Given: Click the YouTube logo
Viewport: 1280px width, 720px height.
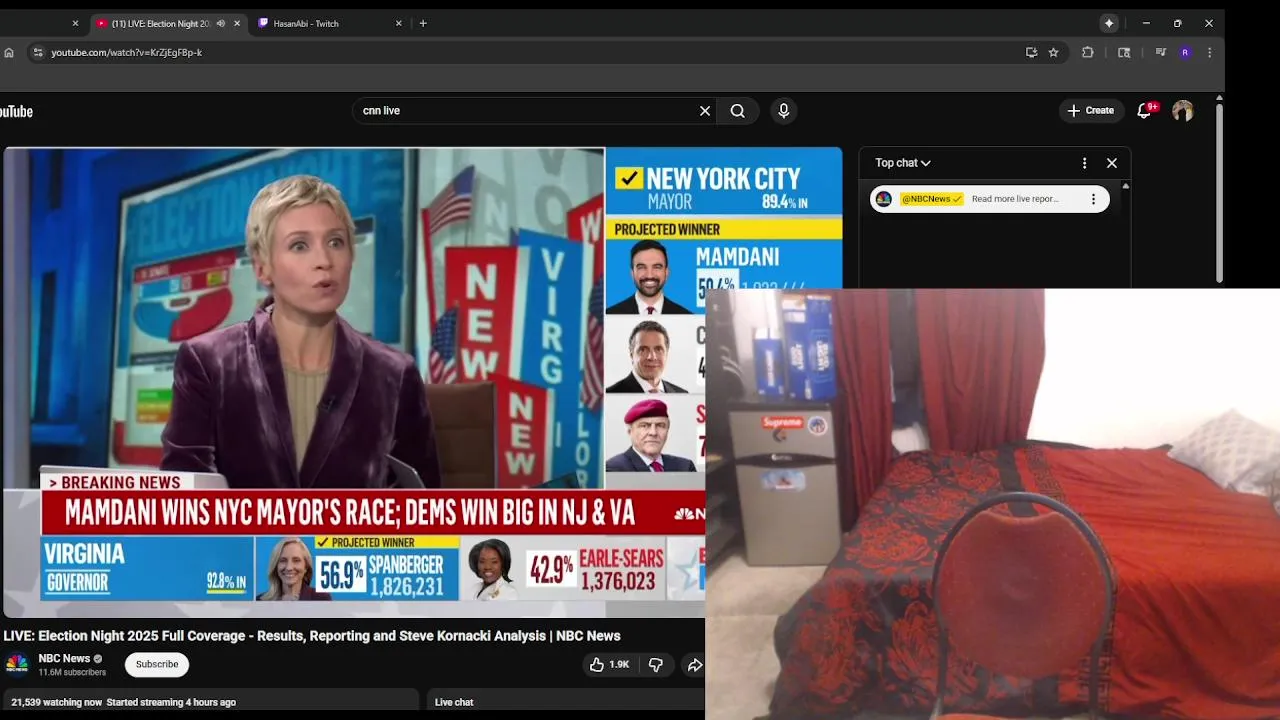Looking at the screenshot, I should point(16,111).
